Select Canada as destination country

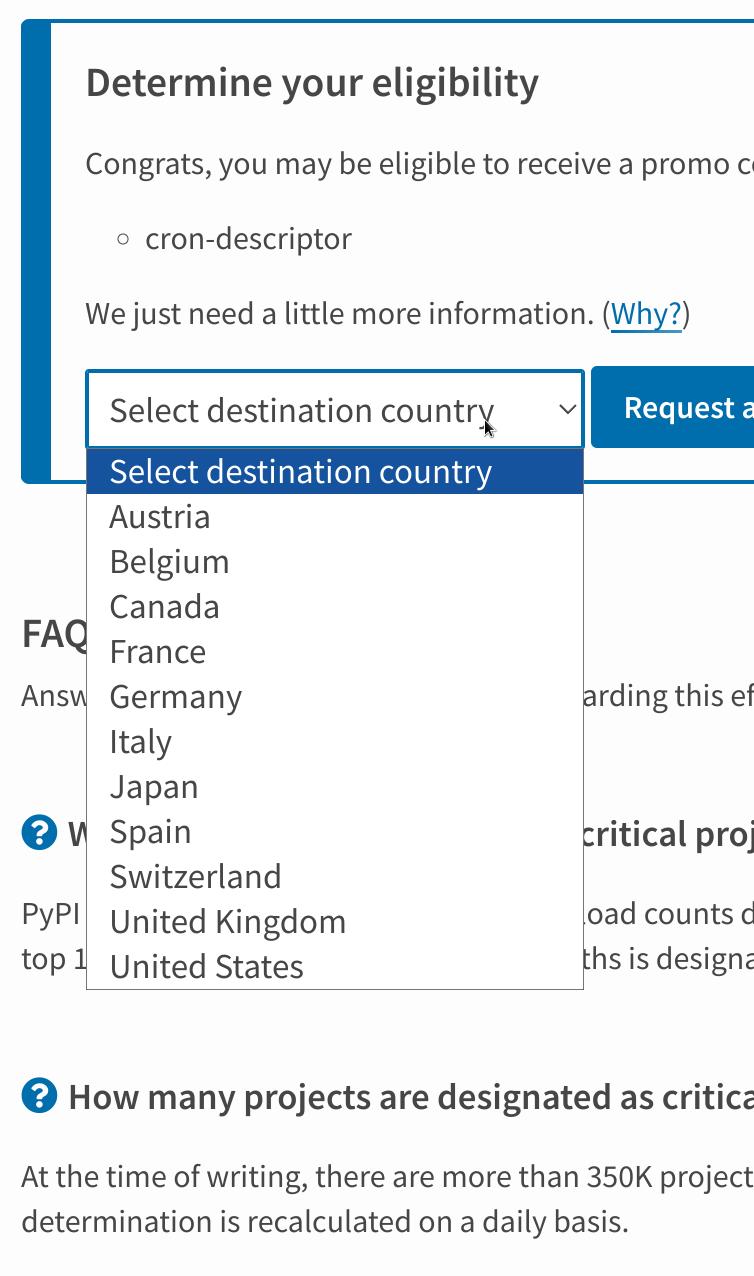coord(335,607)
